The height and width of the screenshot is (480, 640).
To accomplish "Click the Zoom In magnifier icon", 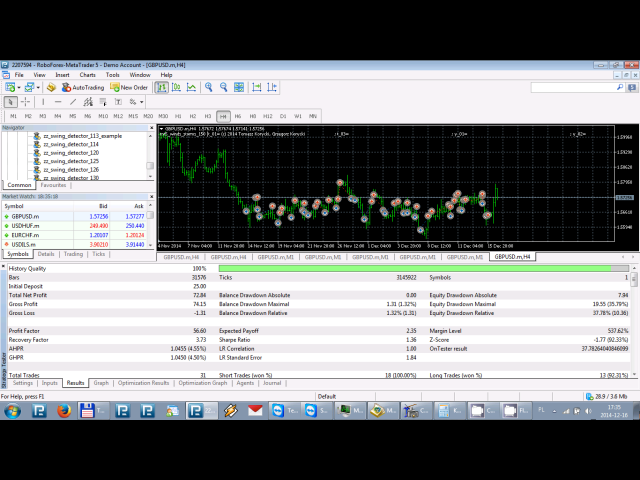I will [209, 87].
